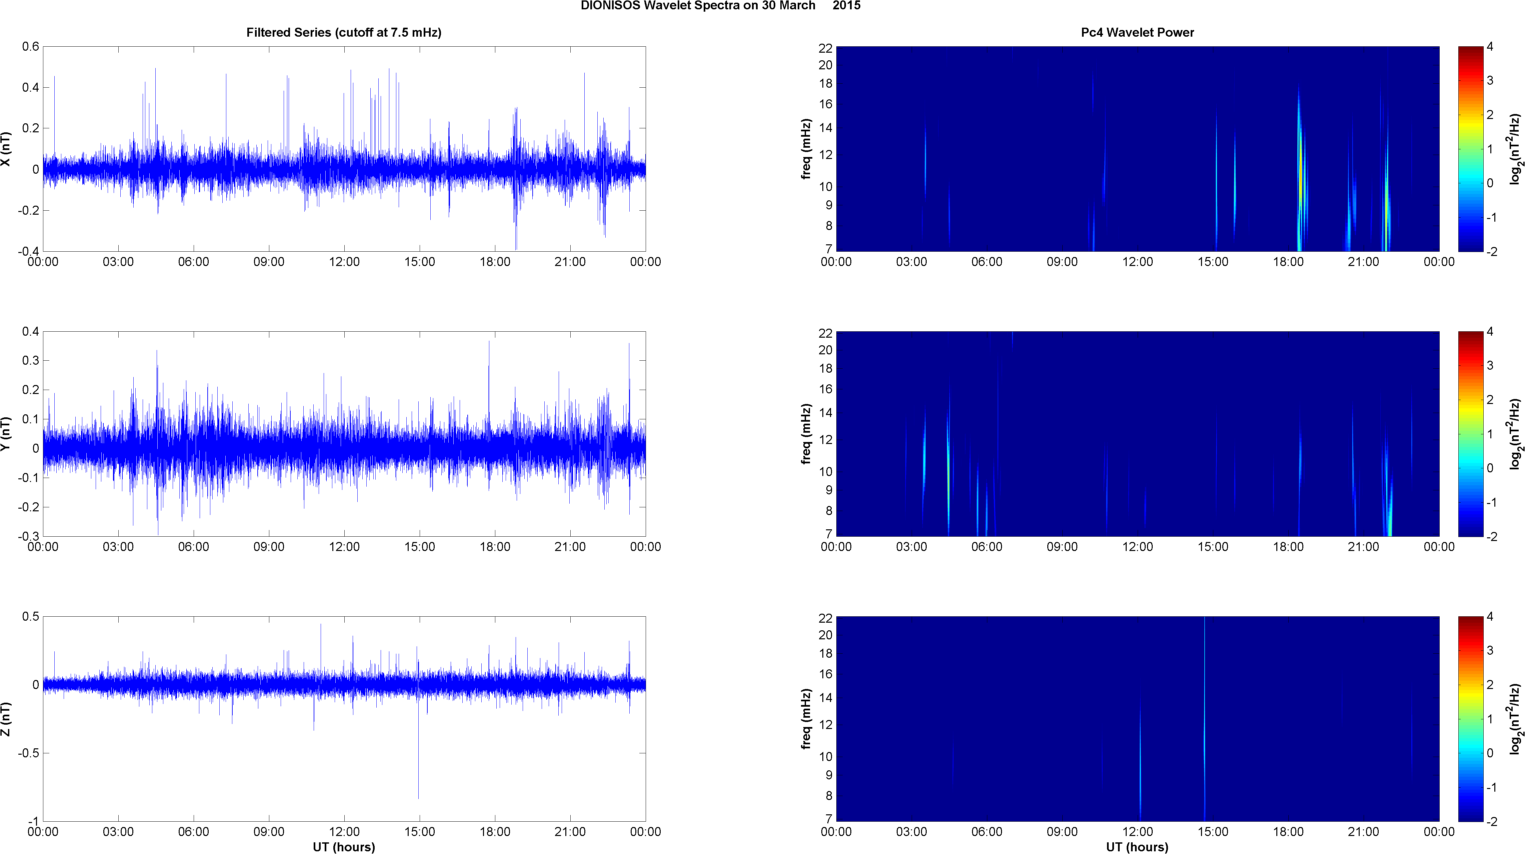Screen dimensions: 1525x854
Task: Click the DIONISOS Wavelet Spectra figure title
Action: pos(720,6)
